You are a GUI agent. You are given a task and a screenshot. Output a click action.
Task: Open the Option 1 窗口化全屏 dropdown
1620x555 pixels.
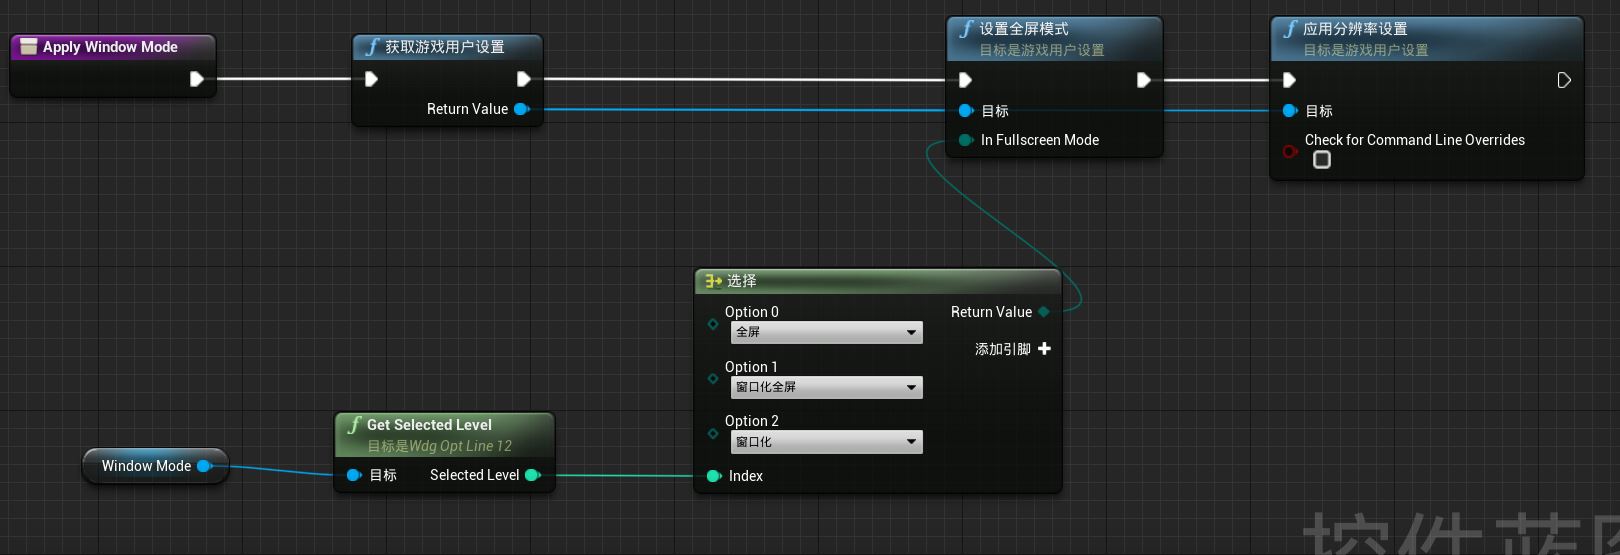coord(826,387)
